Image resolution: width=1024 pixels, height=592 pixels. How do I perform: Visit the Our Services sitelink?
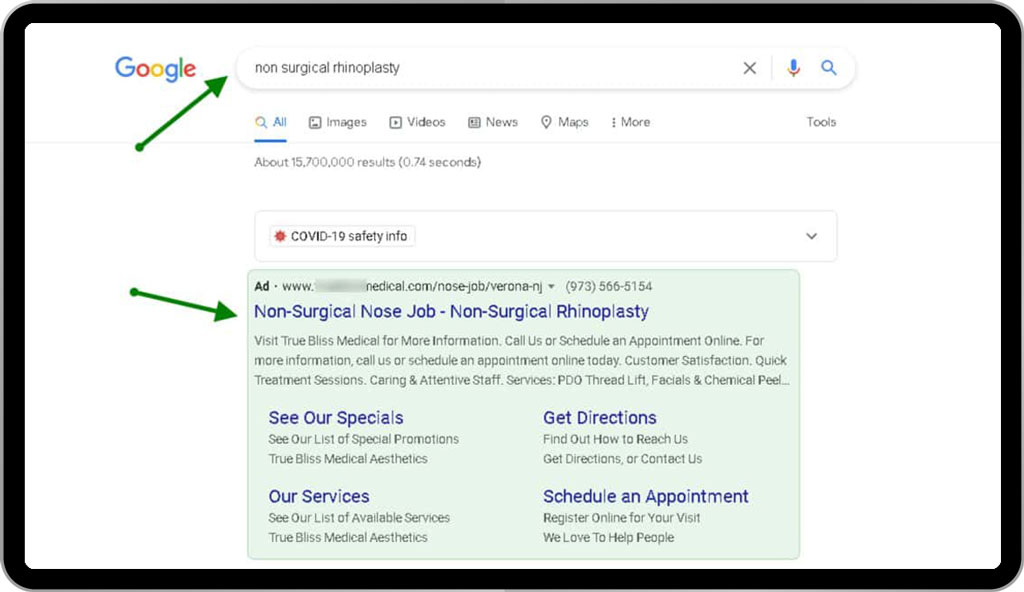[x=319, y=497]
